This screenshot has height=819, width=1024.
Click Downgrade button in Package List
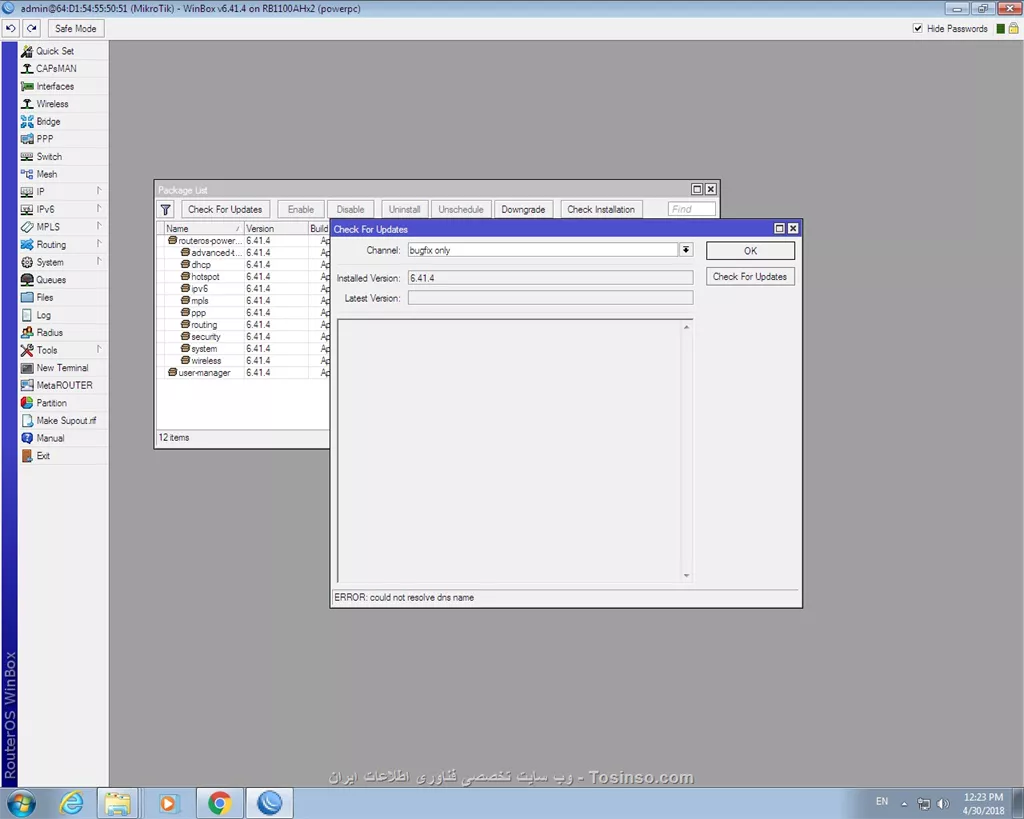click(523, 210)
